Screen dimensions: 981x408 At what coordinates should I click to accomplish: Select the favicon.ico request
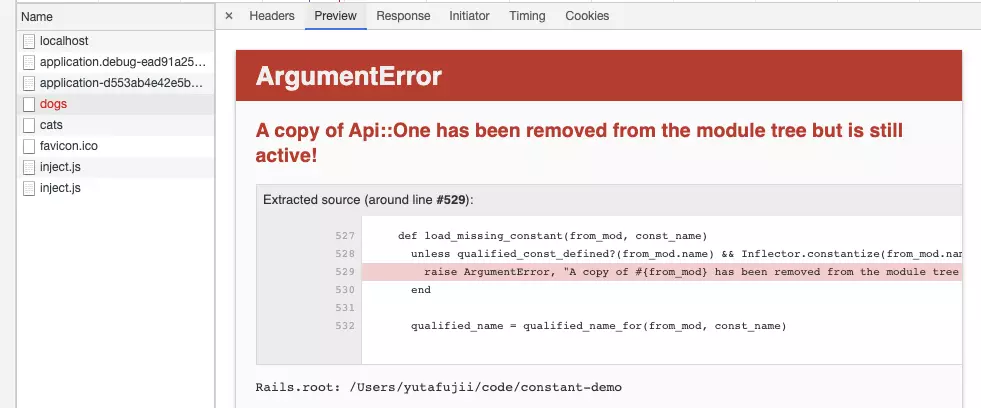116,146
